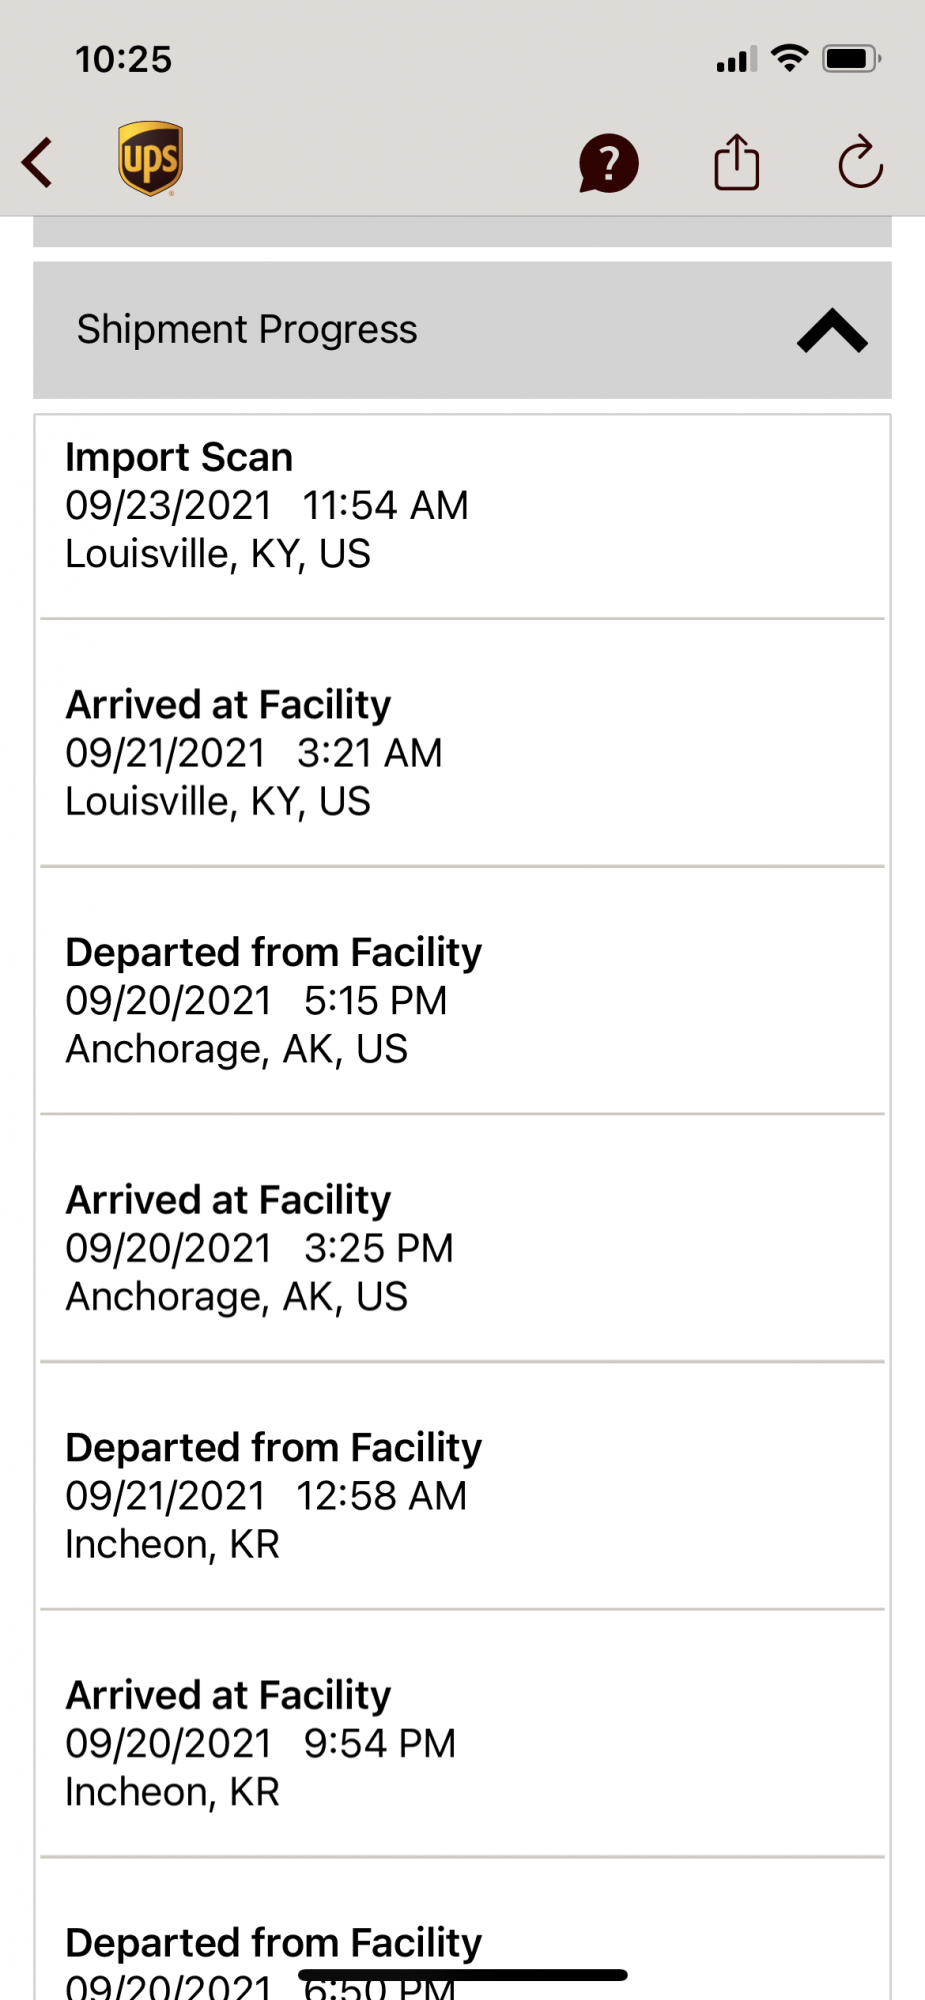Open the help chat question icon
The height and width of the screenshot is (2000, 925).
coord(608,163)
